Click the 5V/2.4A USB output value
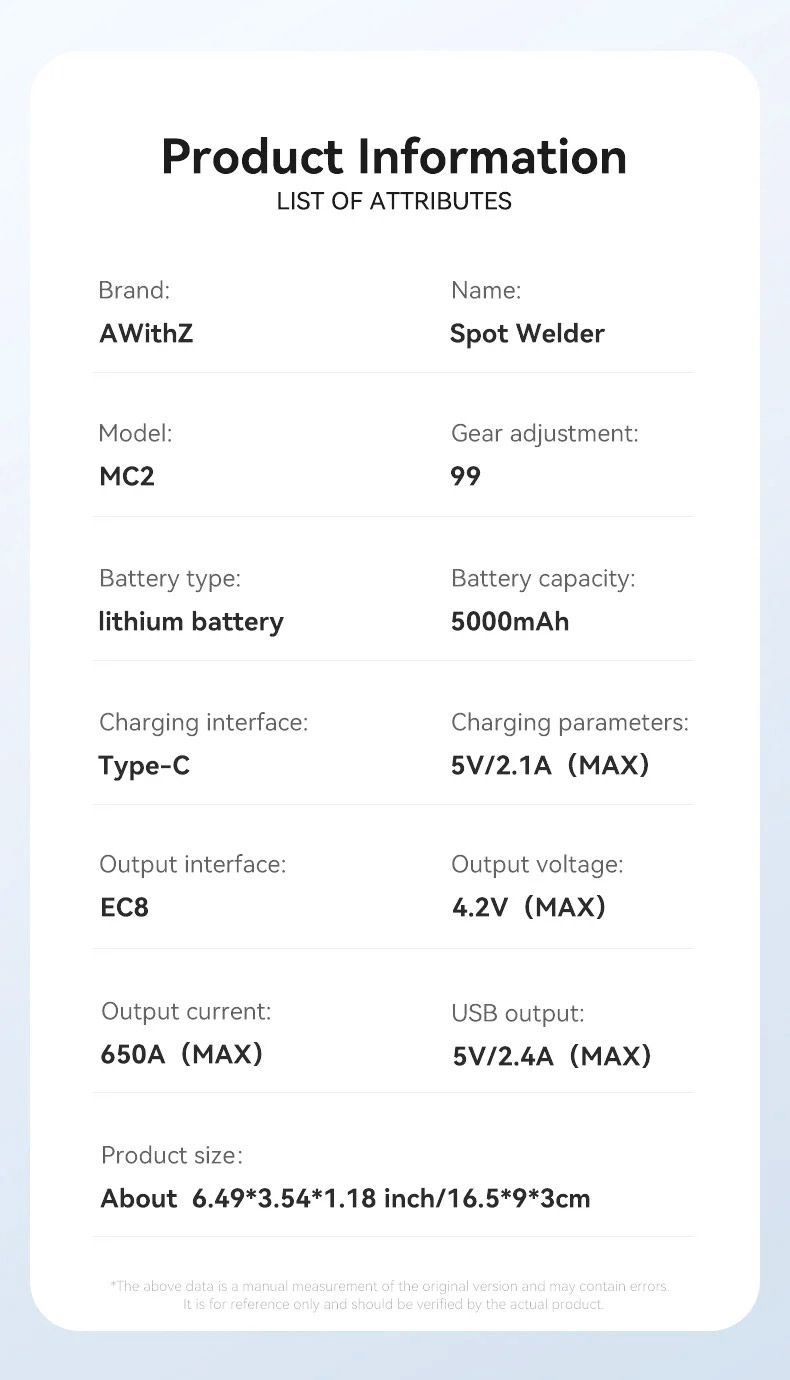Screen dimensions: 790x1380 point(552,1056)
